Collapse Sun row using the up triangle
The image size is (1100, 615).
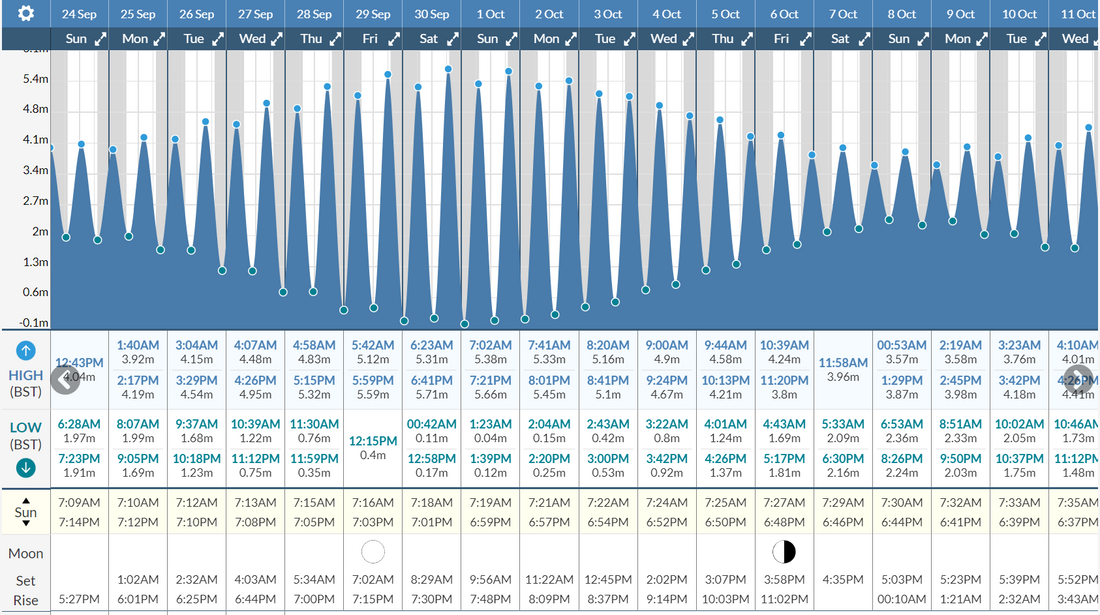[x=26, y=499]
